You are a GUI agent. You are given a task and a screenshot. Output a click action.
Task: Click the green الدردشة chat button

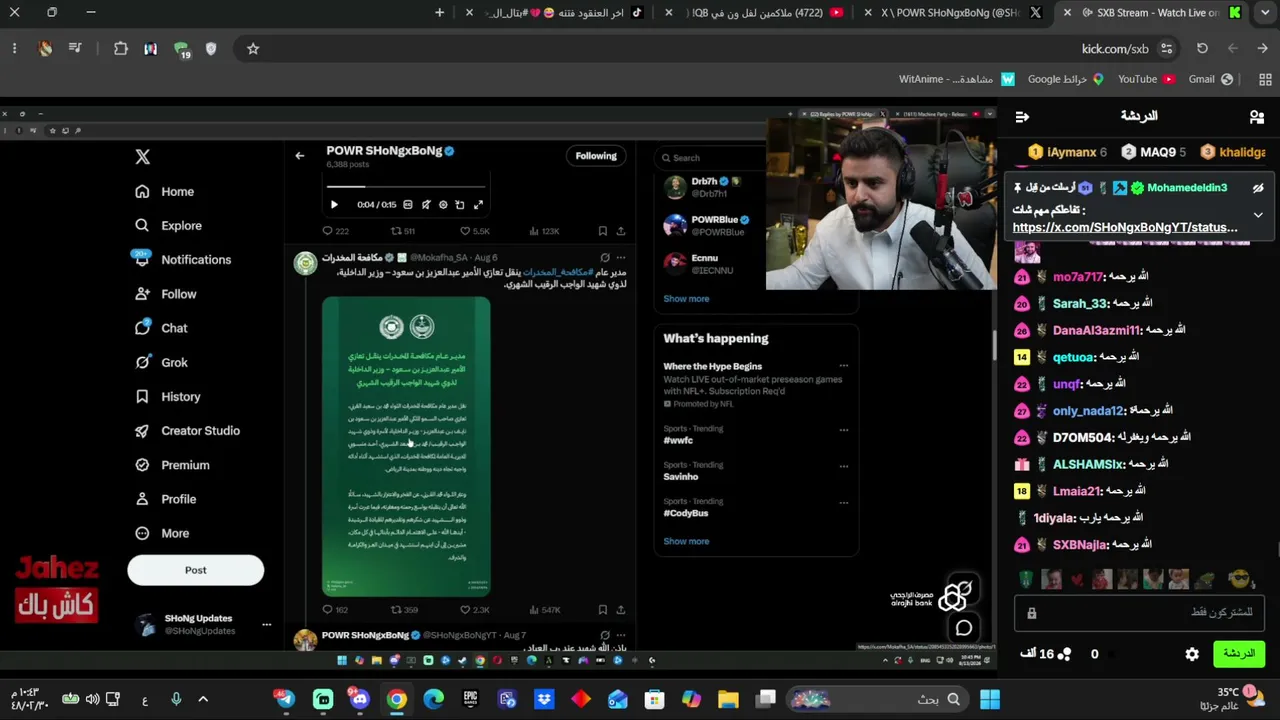(1238, 654)
